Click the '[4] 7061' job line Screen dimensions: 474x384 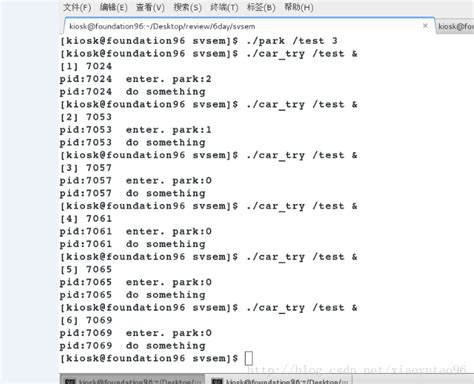(86, 219)
